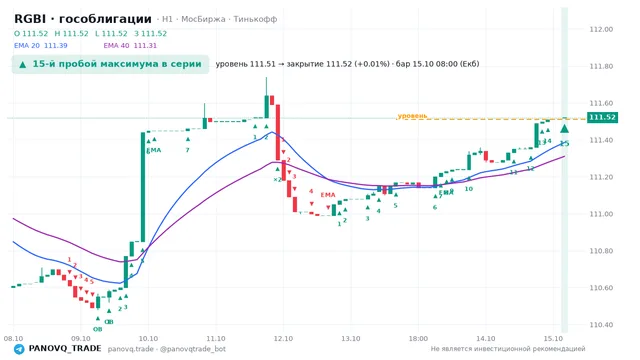Click the Telegram logo icon in footer
Viewport: 640px width, 360px height.
(19, 349)
